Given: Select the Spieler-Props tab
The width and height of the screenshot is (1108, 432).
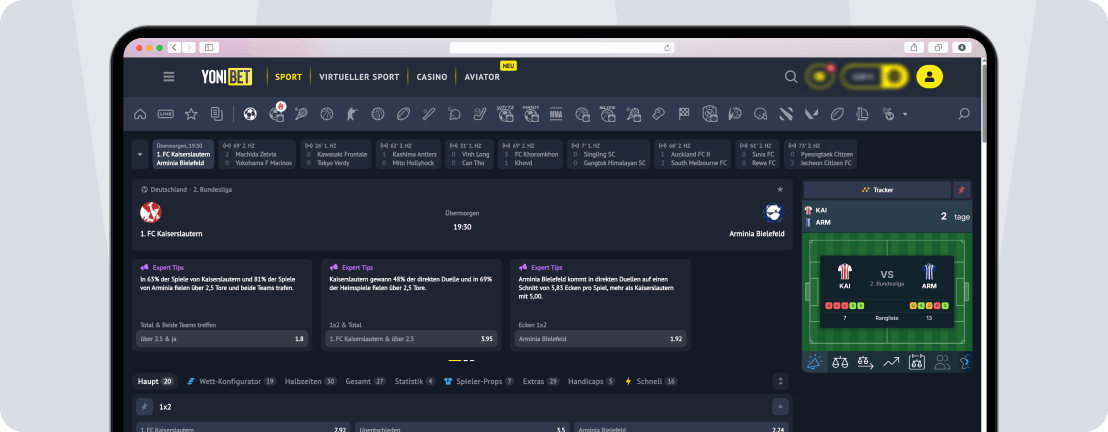Looking at the screenshot, I should [478, 381].
